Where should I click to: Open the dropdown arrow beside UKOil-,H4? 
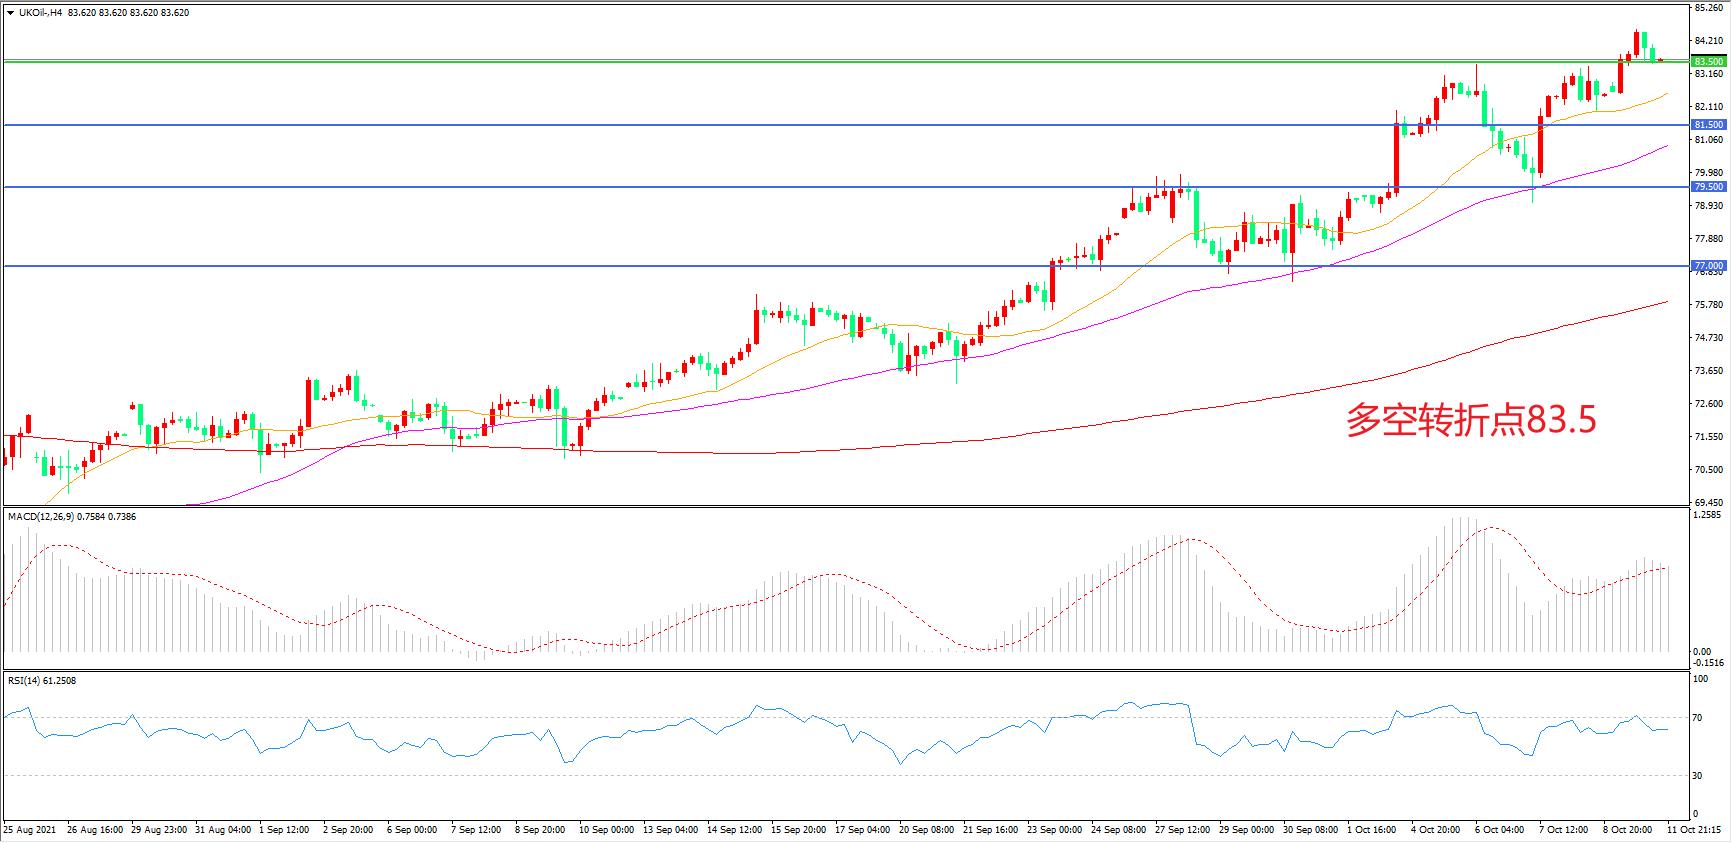pos(11,13)
